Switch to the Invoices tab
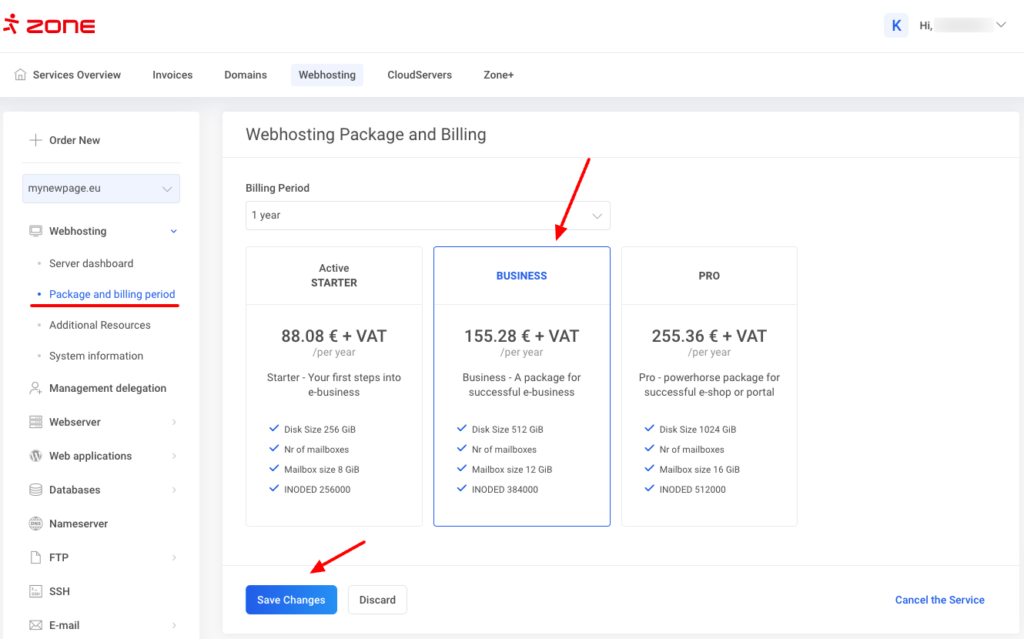Image resolution: width=1024 pixels, height=639 pixels. click(x=172, y=75)
